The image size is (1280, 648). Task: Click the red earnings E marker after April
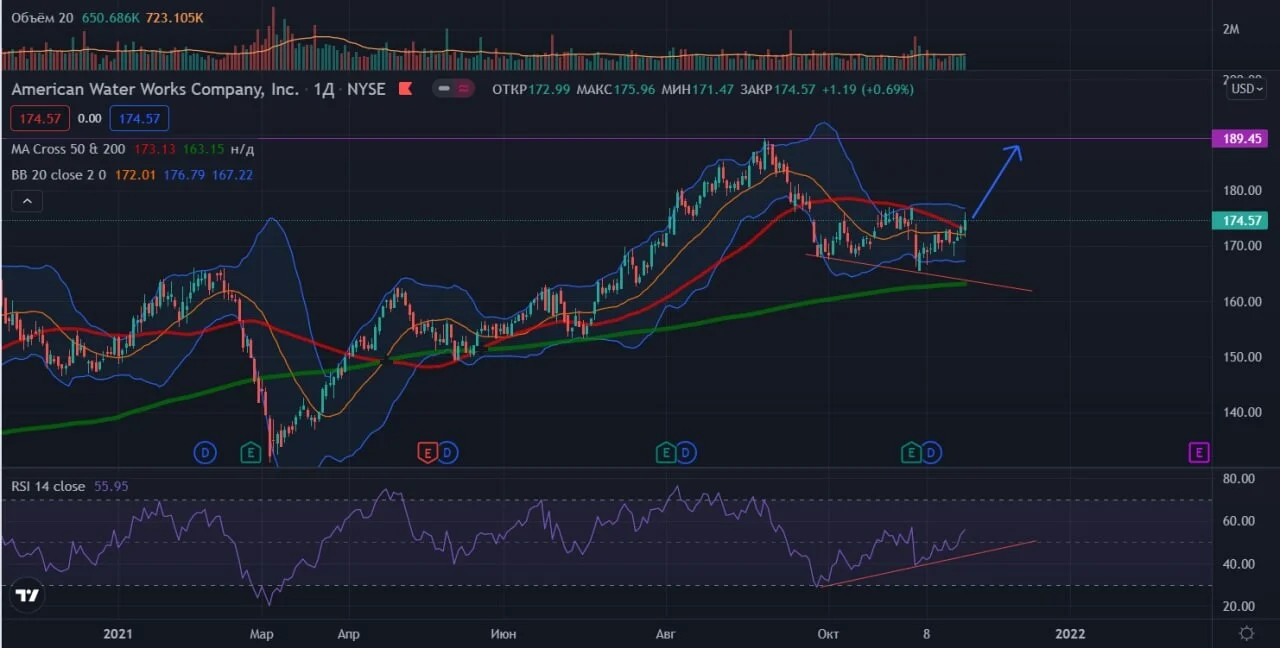427,454
